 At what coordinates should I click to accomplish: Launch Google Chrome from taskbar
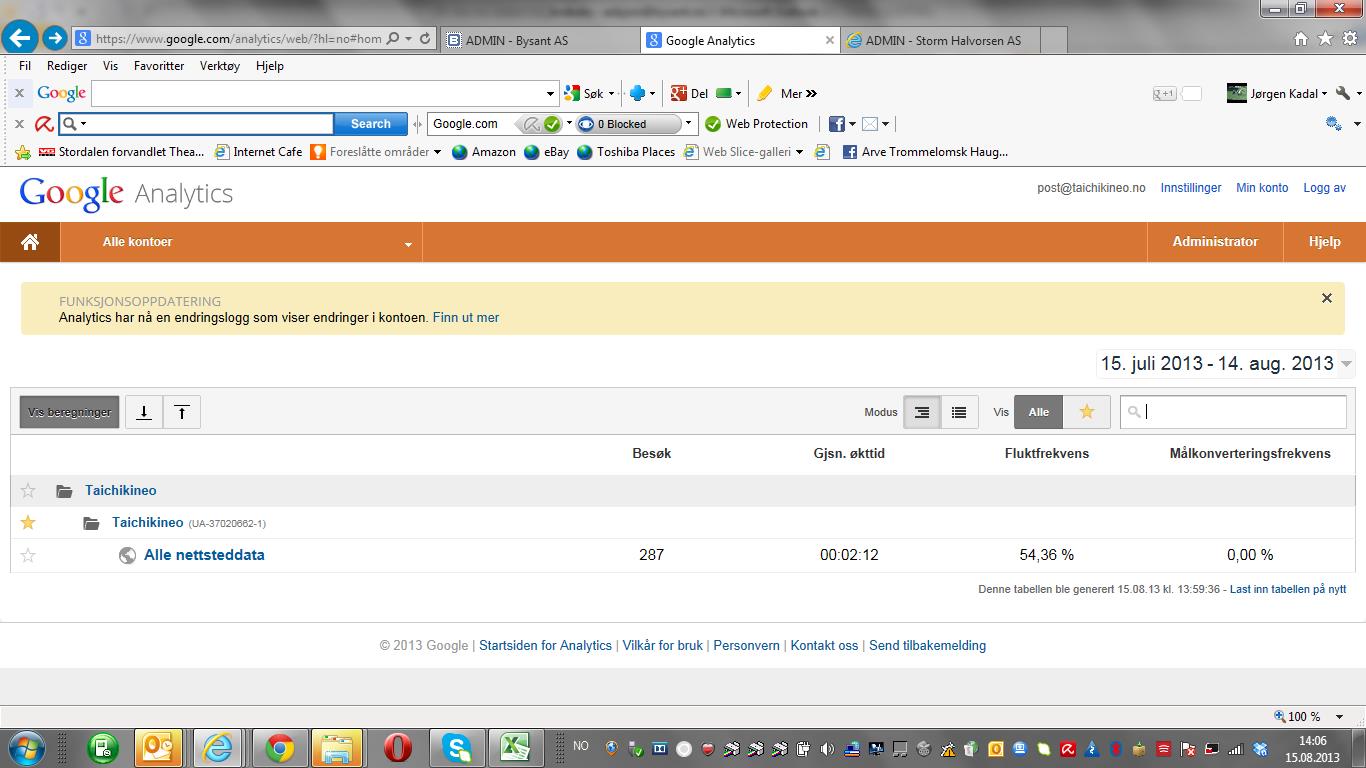click(279, 748)
